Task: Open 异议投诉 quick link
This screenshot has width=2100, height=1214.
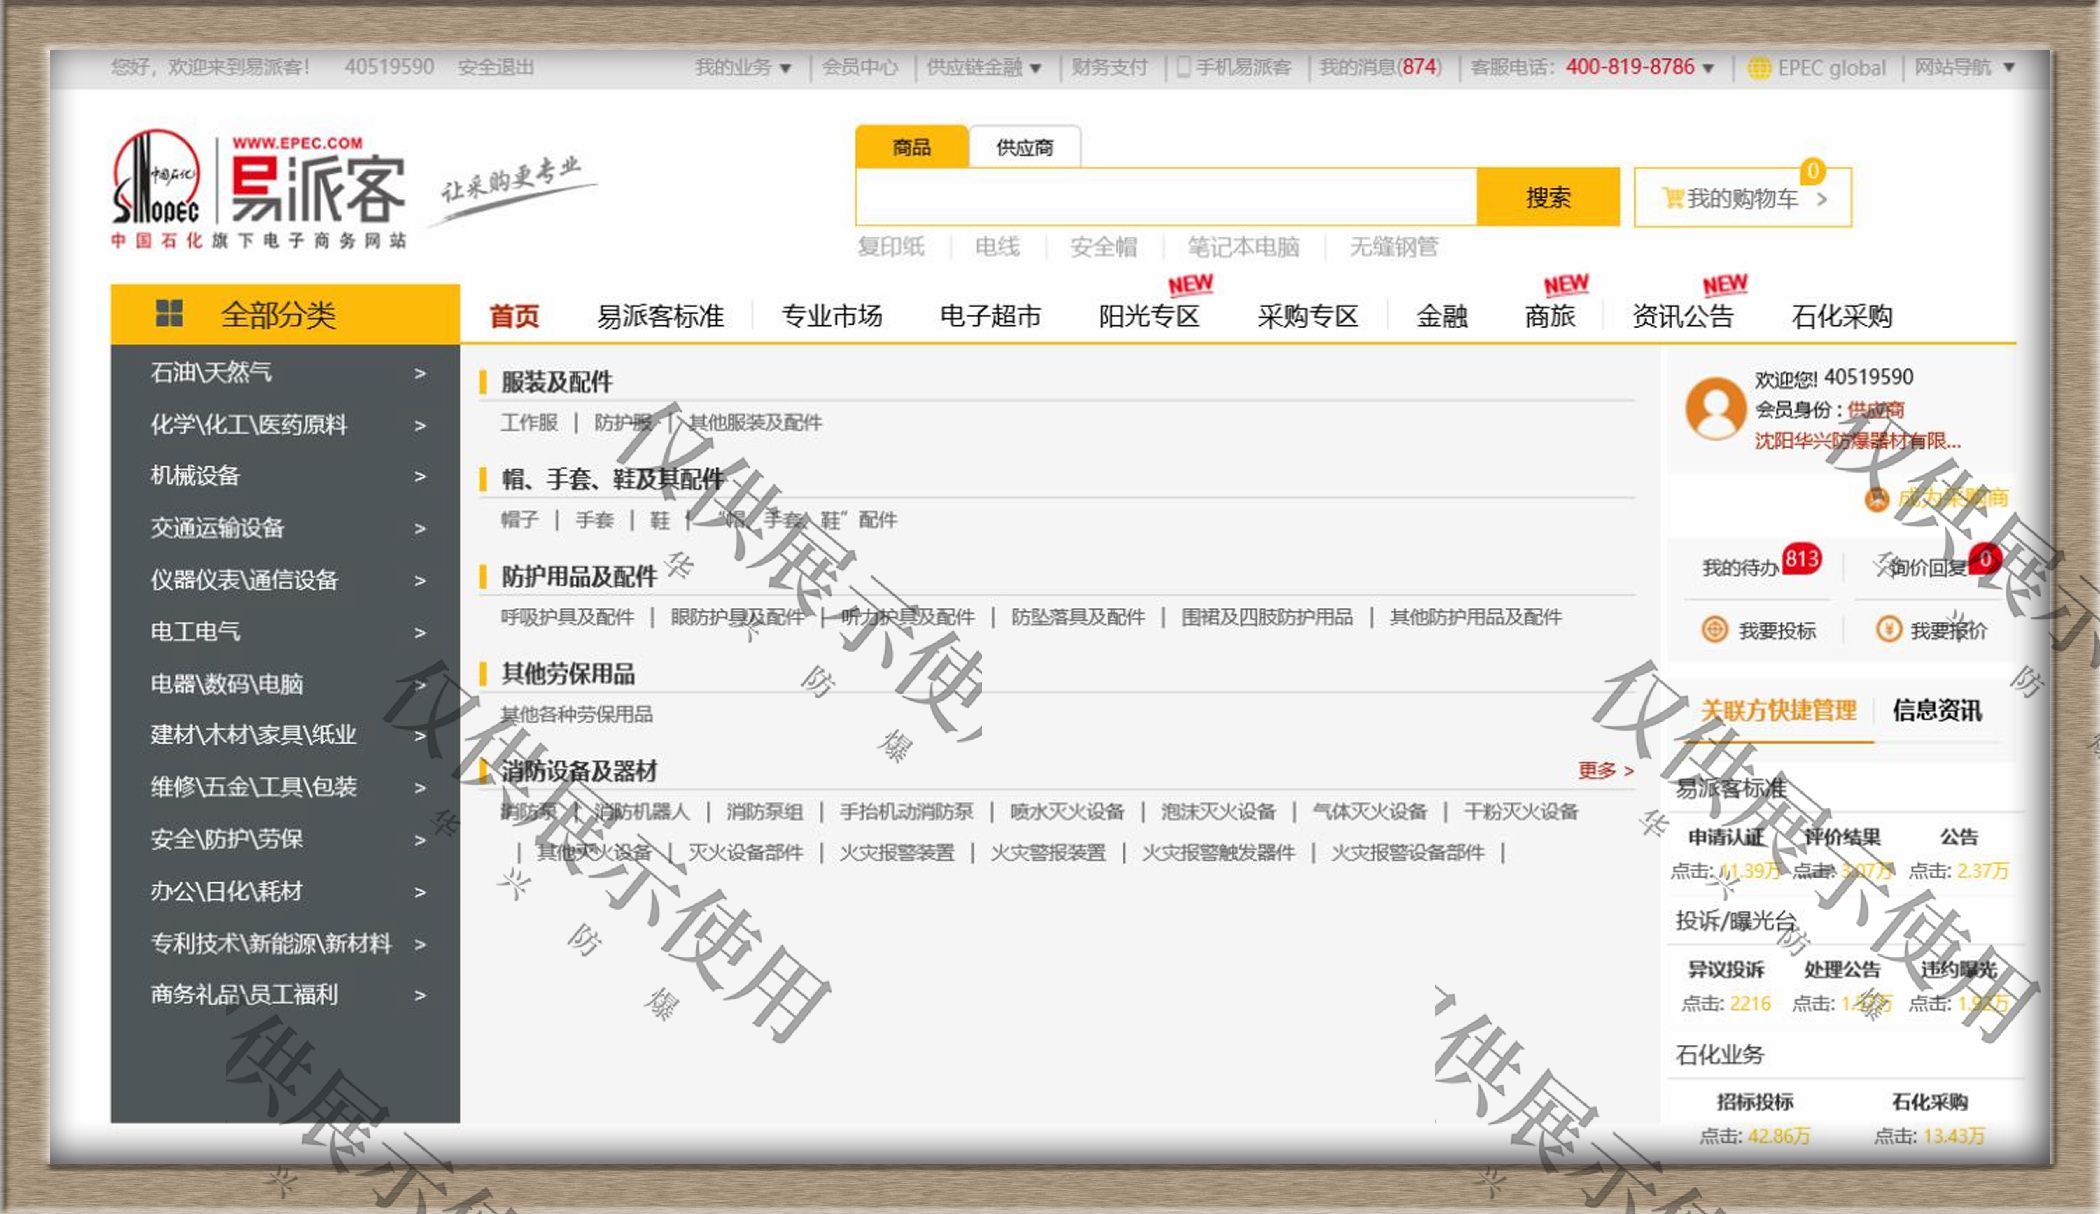Action: point(1726,969)
